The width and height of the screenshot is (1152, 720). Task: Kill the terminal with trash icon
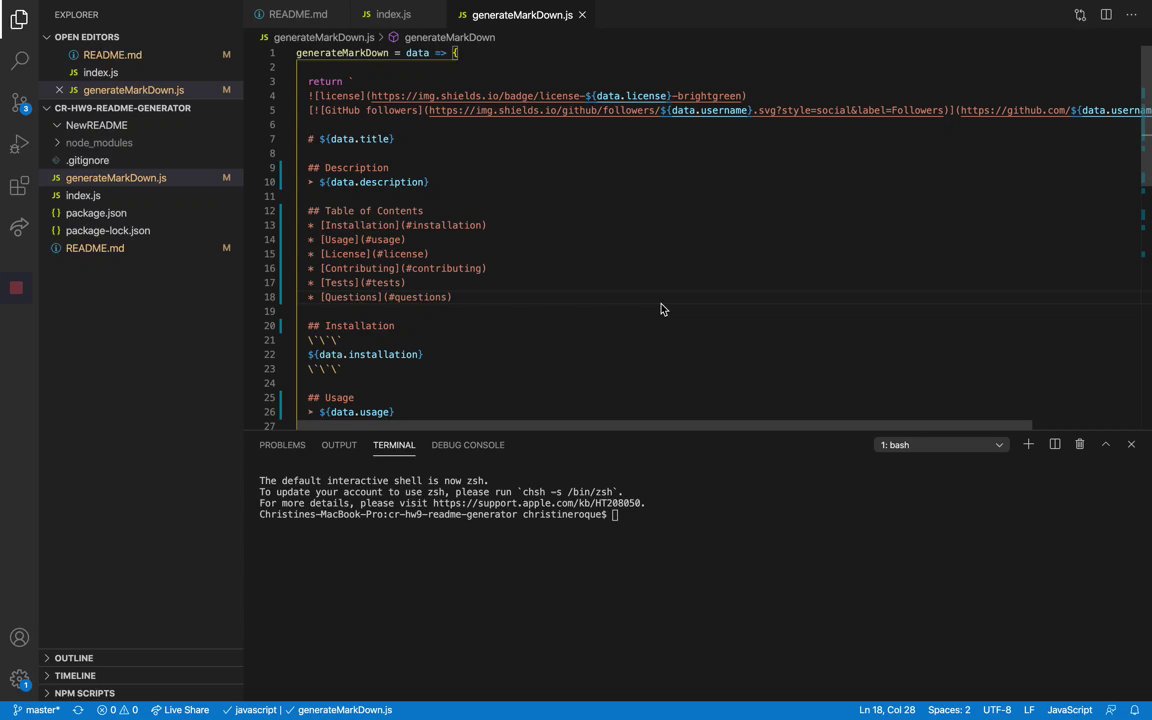tap(1079, 445)
